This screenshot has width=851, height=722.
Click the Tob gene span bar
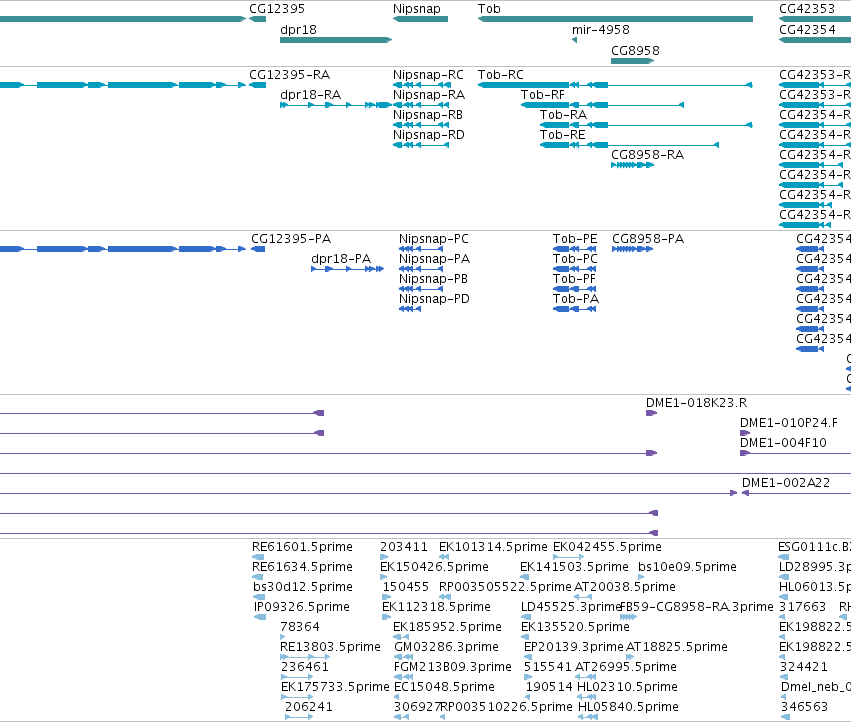click(x=615, y=19)
